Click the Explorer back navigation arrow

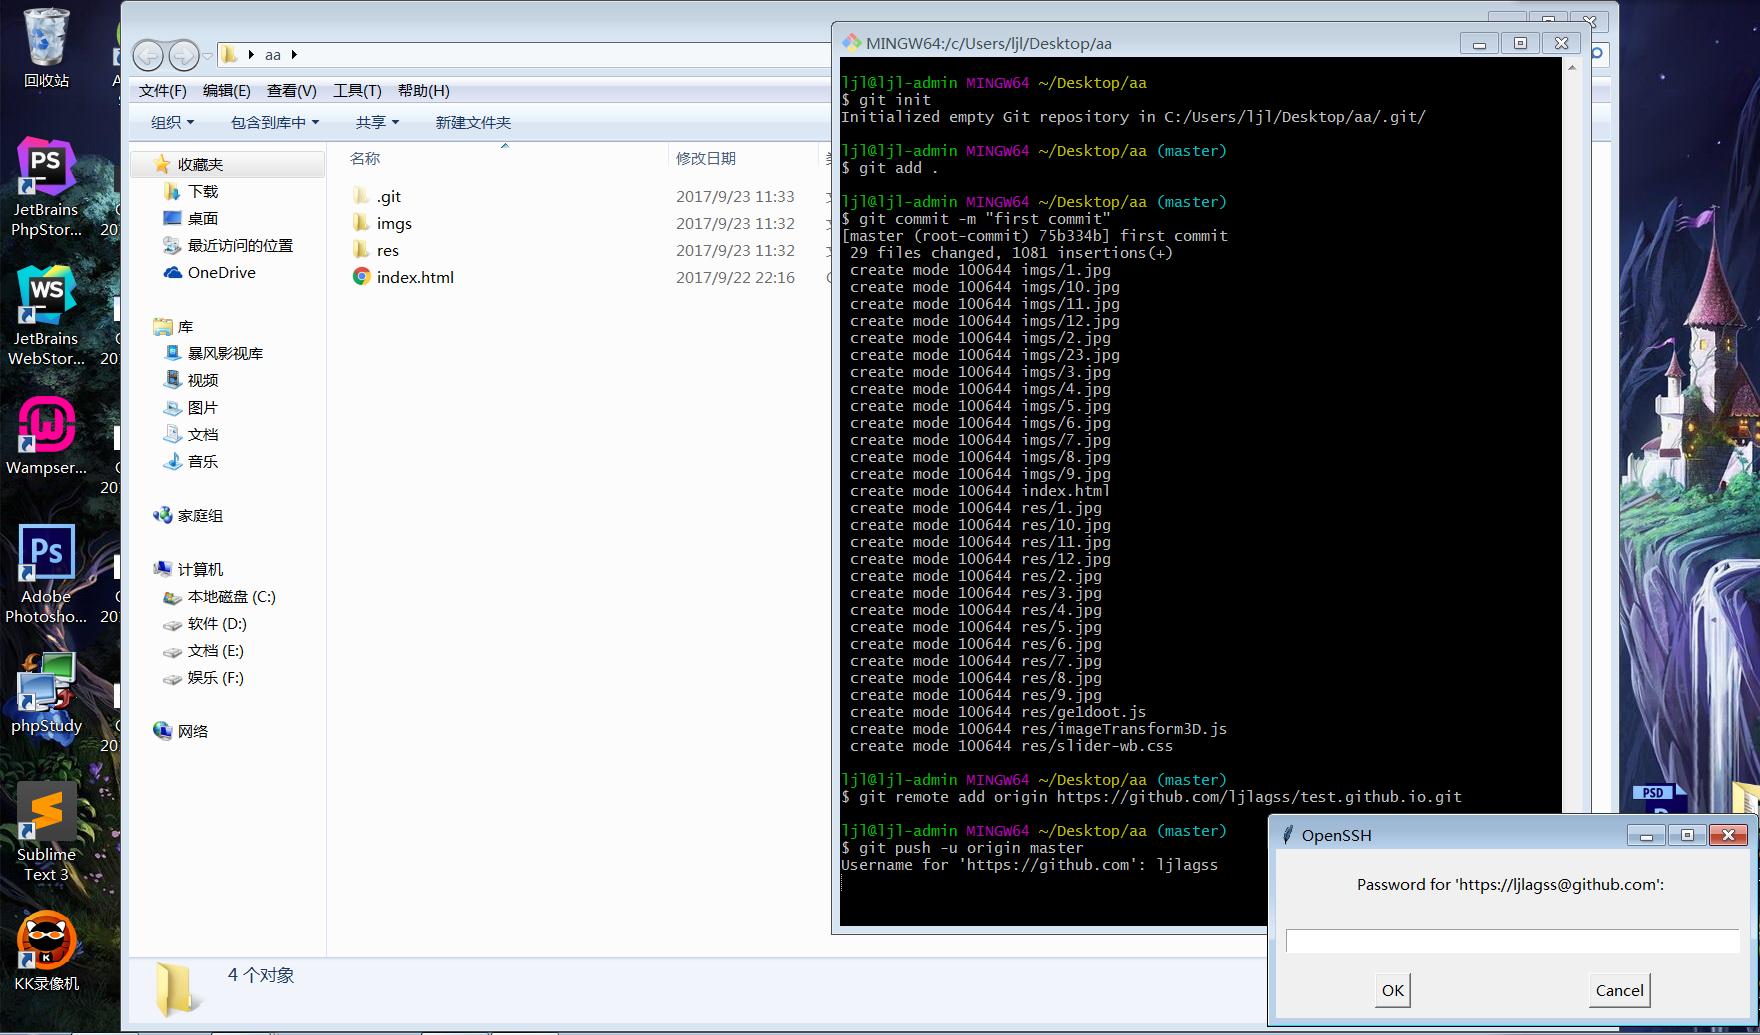tap(148, 55)
